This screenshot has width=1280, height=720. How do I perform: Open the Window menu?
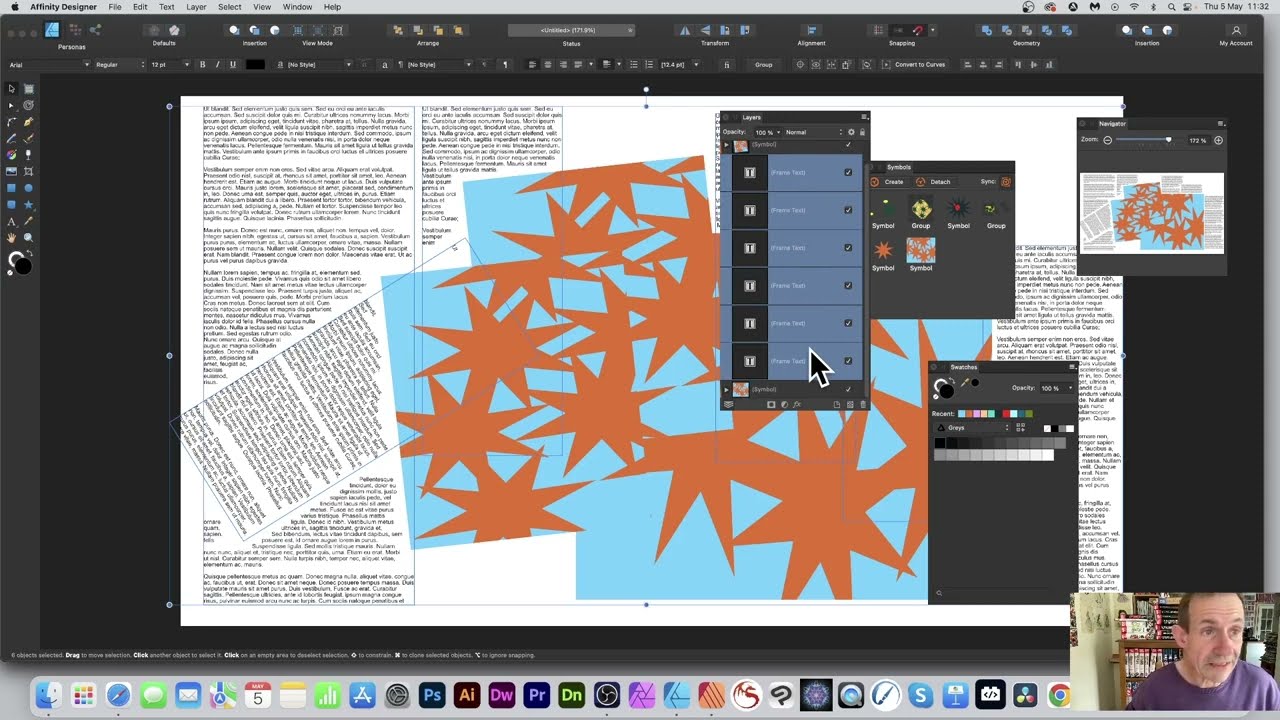pyautogui.click(x=297, y=7)
